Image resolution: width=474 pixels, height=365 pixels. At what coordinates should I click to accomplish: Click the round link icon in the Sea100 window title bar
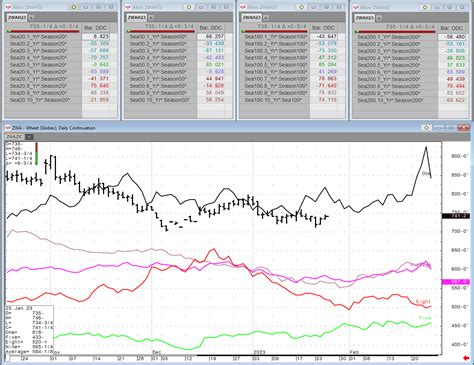coord(302,7)
